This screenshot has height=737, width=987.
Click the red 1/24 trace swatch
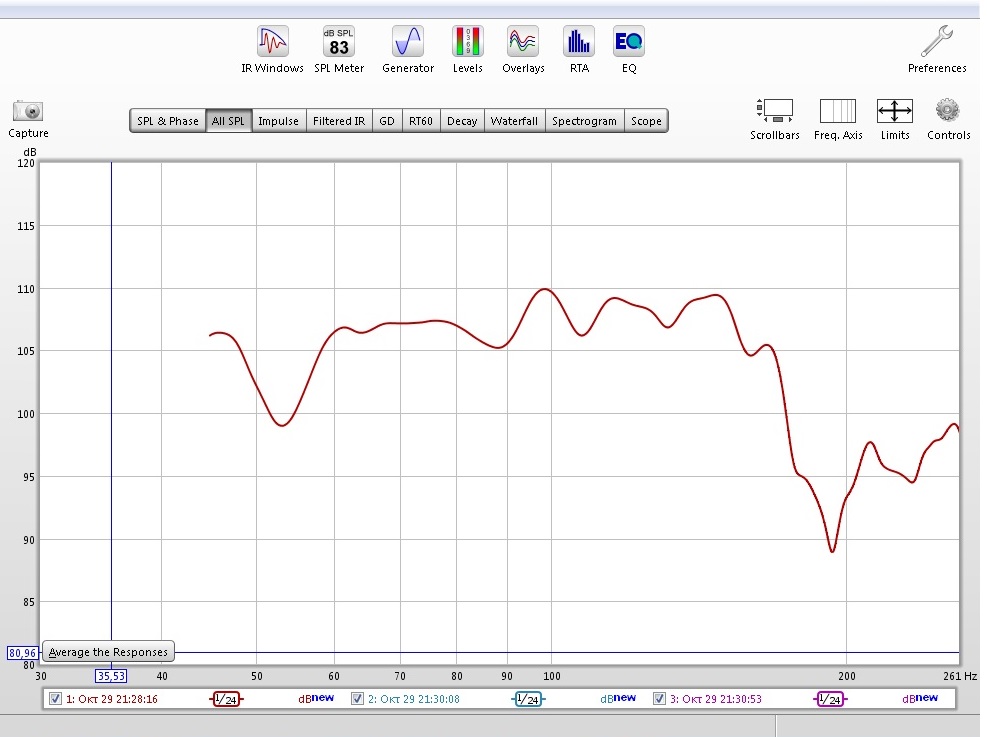(226, 699)
